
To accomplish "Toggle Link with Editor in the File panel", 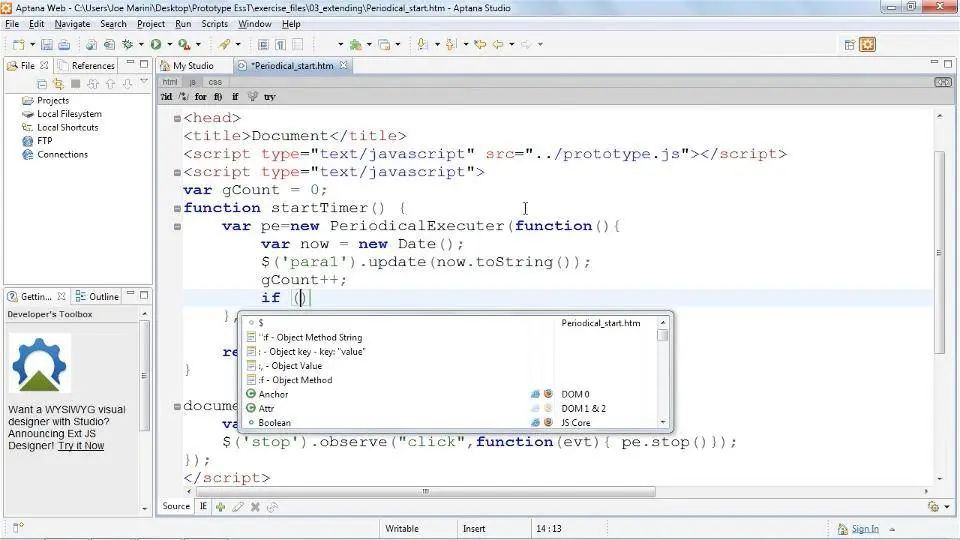I will 58,84.
